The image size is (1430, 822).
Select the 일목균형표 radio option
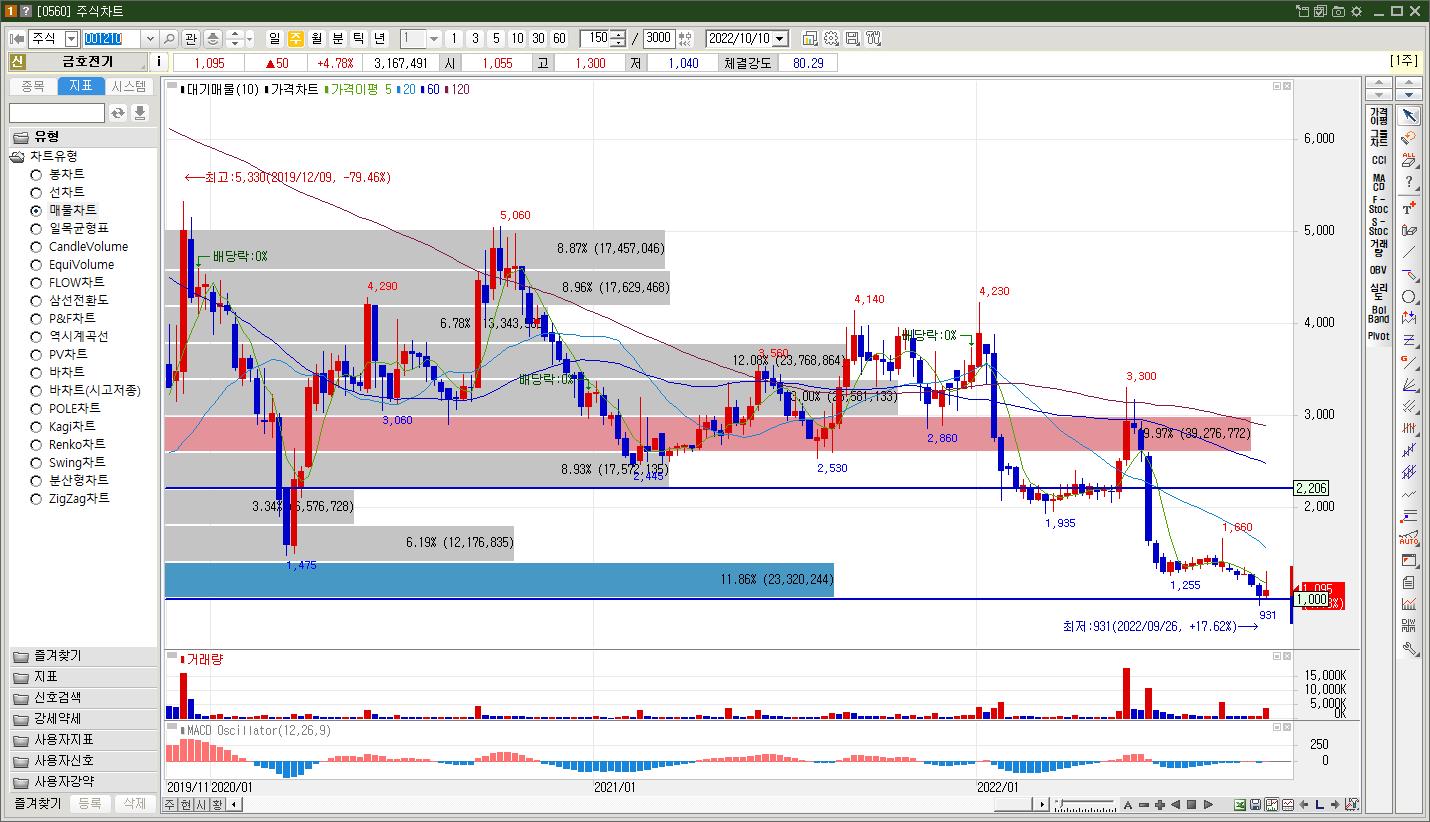36,228
